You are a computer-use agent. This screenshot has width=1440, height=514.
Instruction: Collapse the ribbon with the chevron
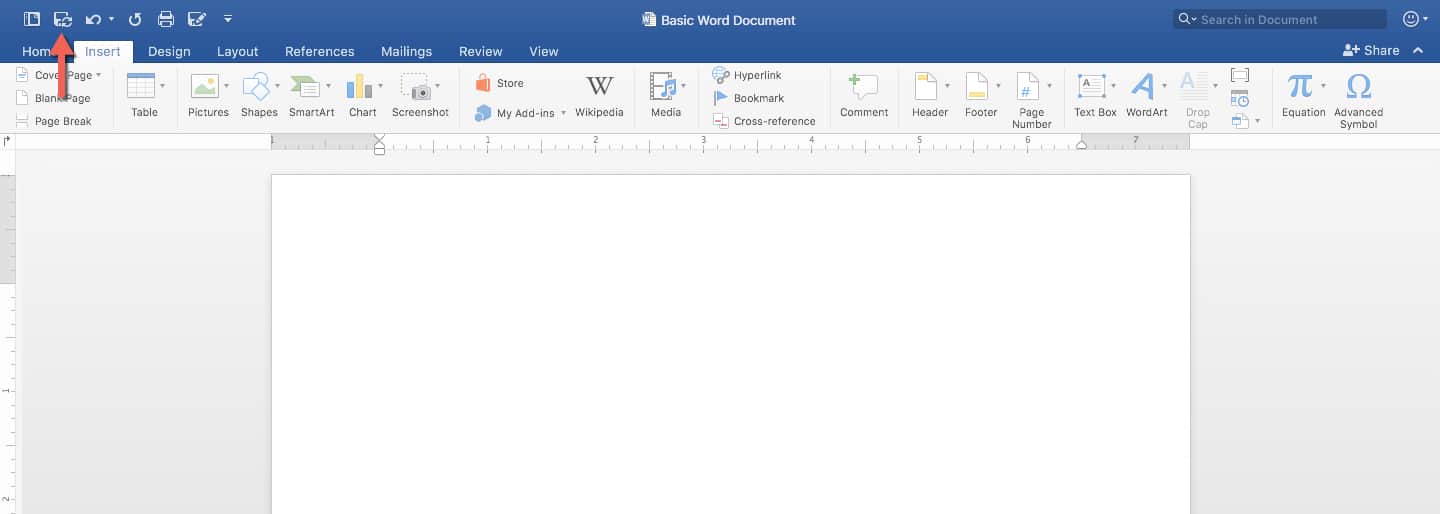pos(1417,50)
